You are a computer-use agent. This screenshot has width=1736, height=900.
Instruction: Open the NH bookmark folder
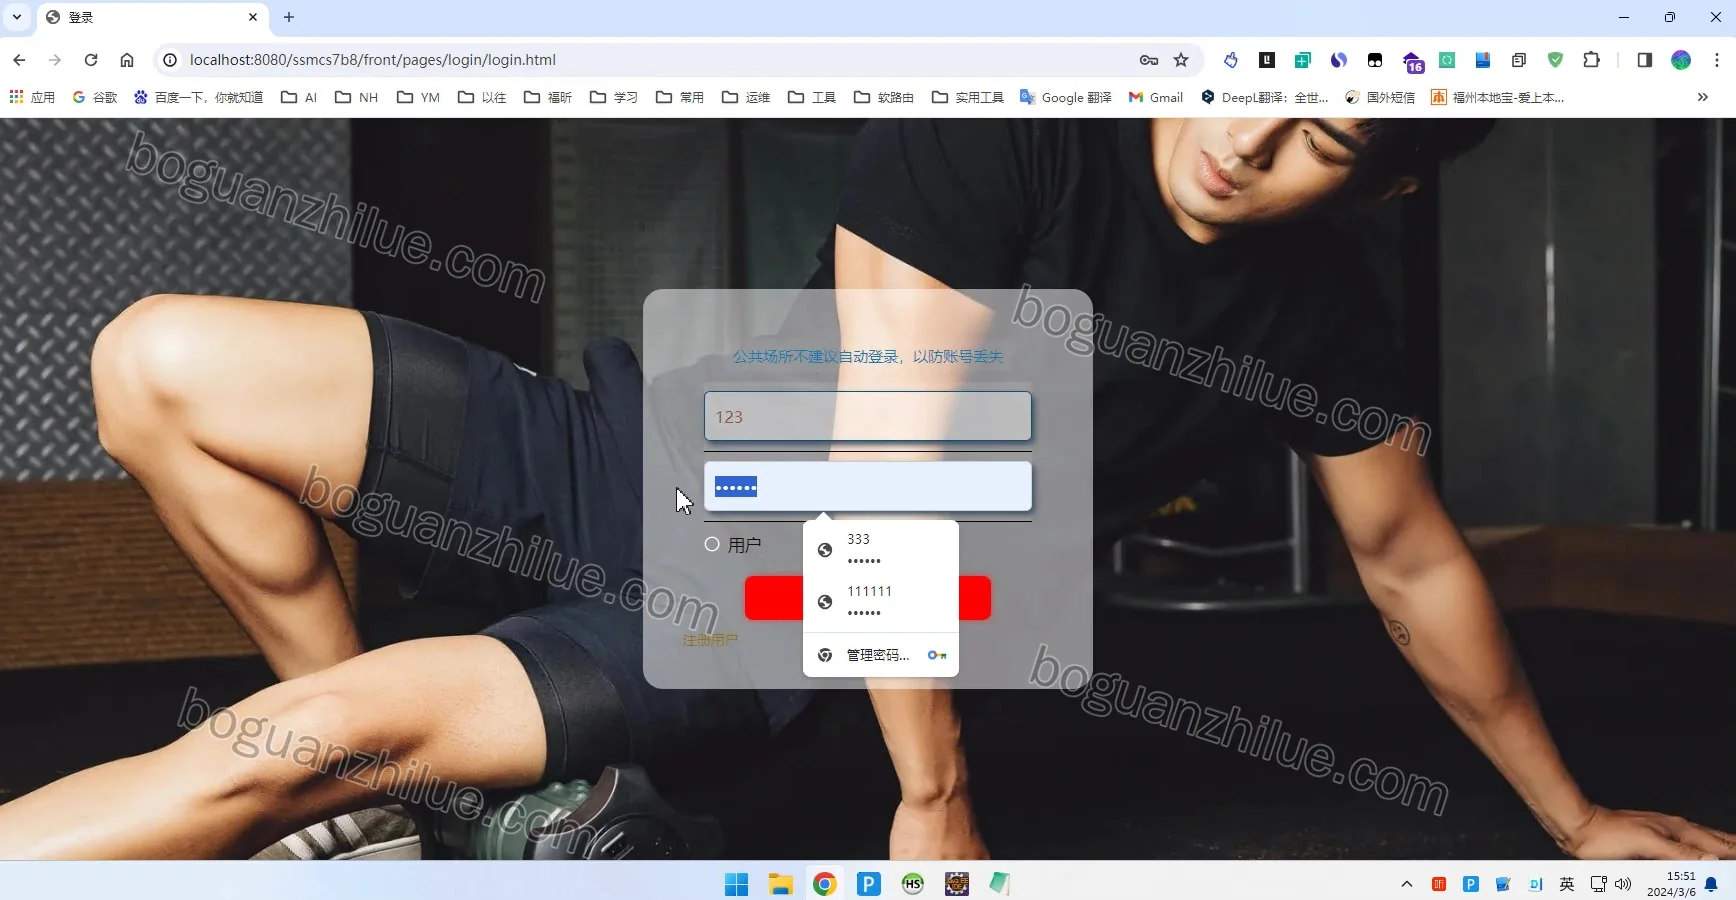pyautogui.click(x=356, y=97)
